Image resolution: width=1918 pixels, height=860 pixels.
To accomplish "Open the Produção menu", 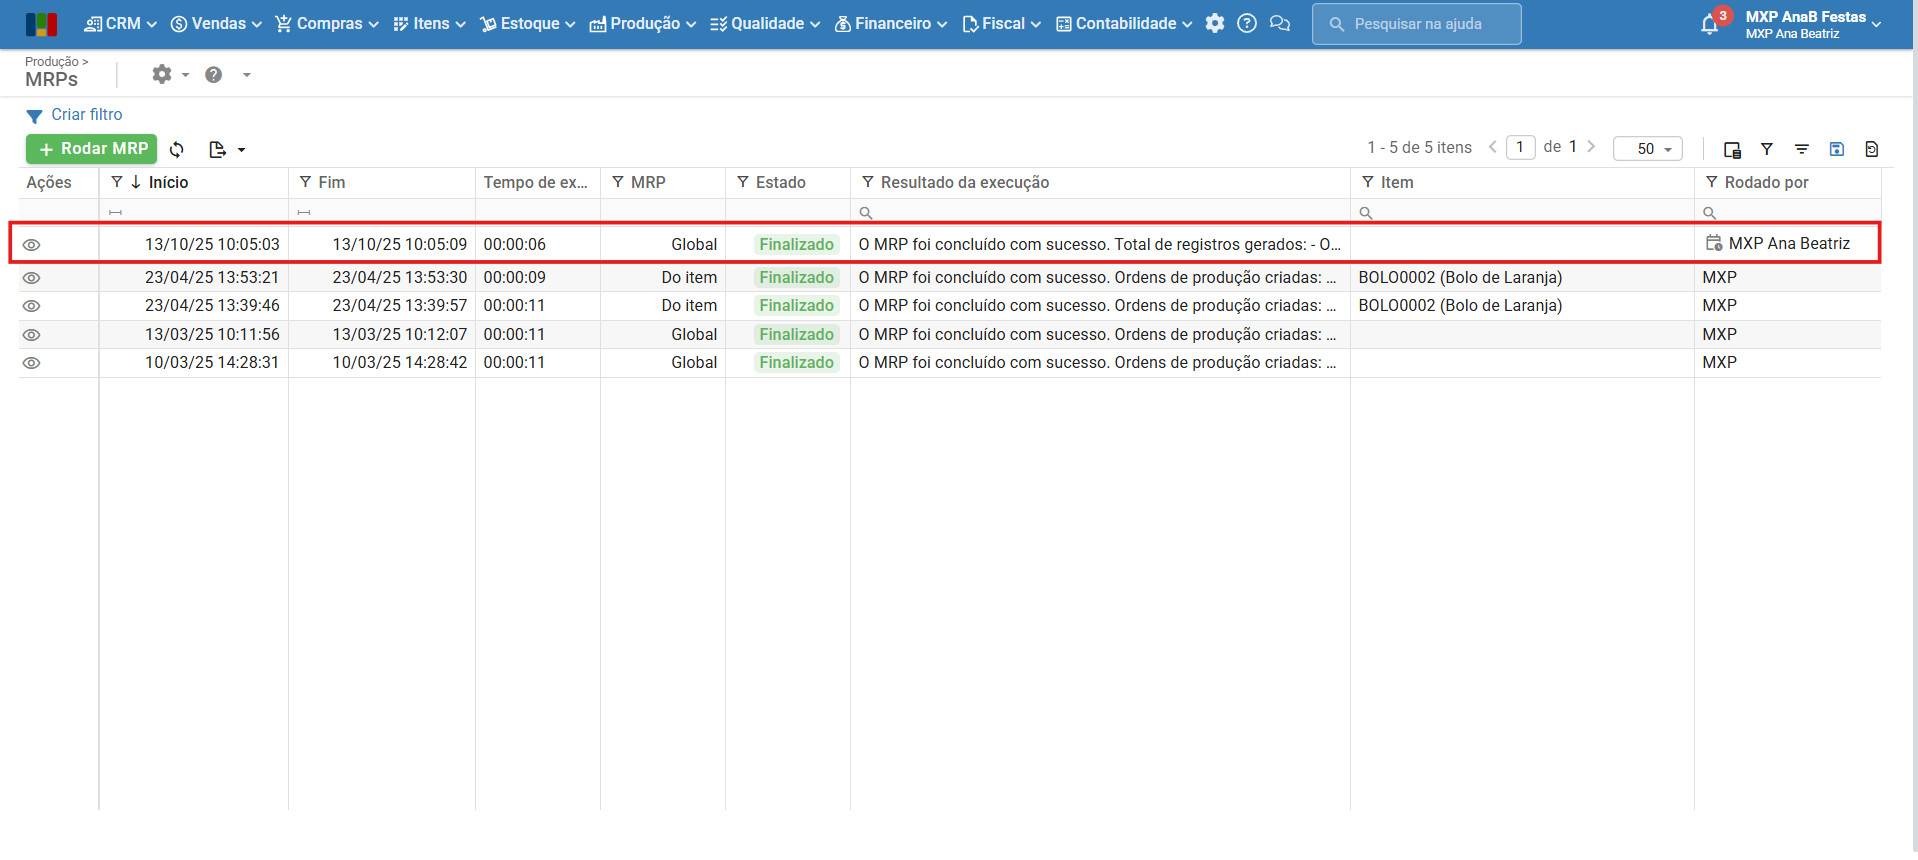I will 643,24.
